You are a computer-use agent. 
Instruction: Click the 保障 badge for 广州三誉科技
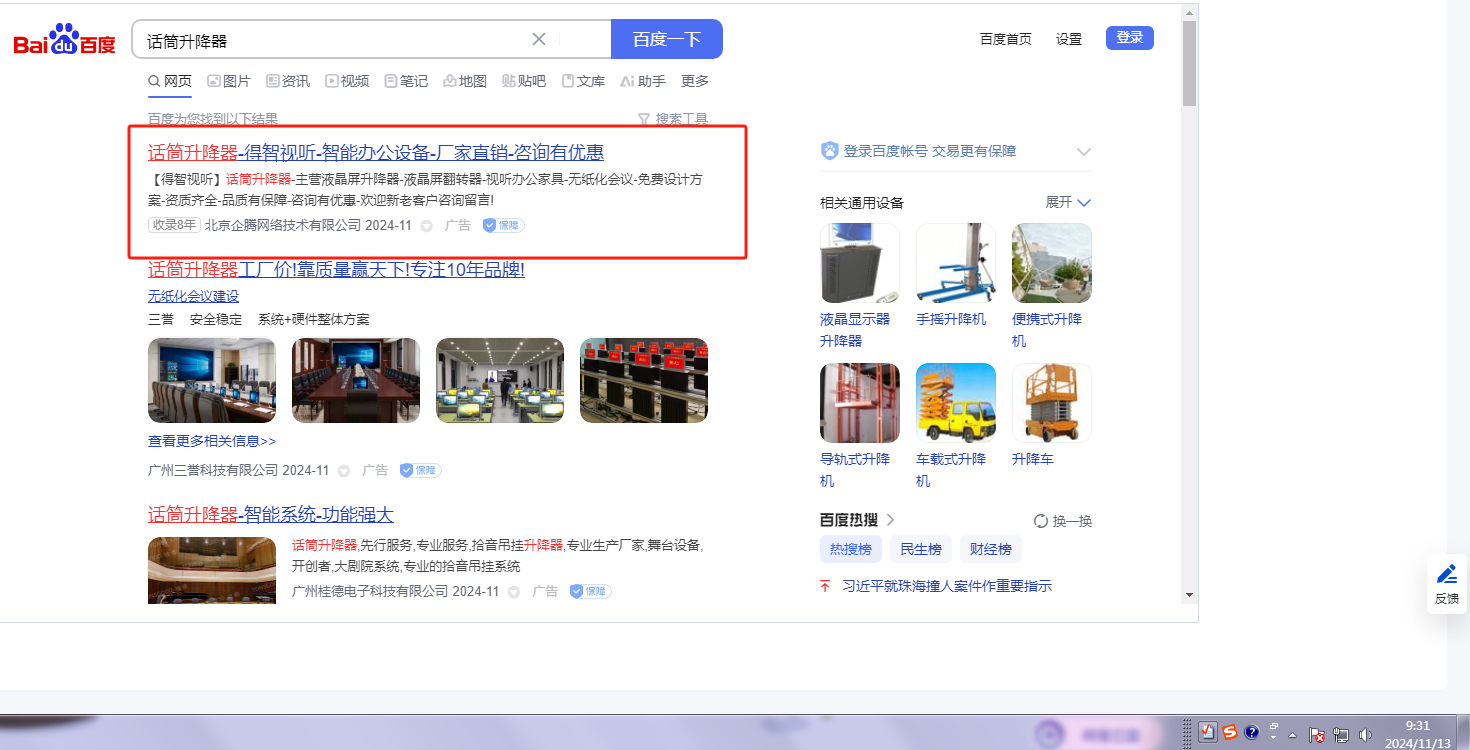(421, 470)
